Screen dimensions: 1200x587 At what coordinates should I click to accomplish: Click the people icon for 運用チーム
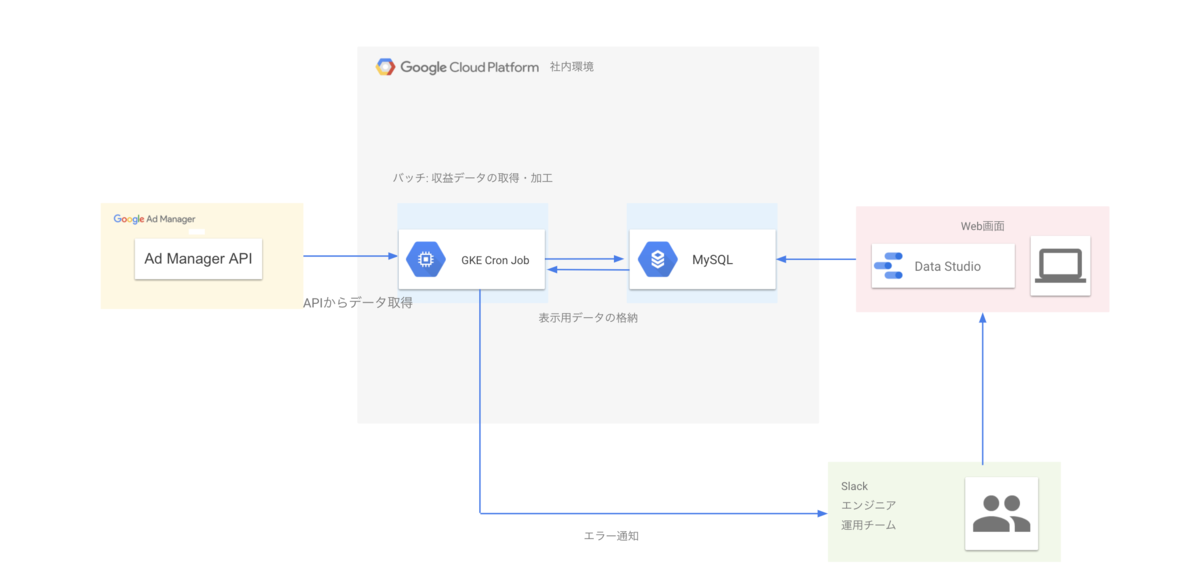1002,511
